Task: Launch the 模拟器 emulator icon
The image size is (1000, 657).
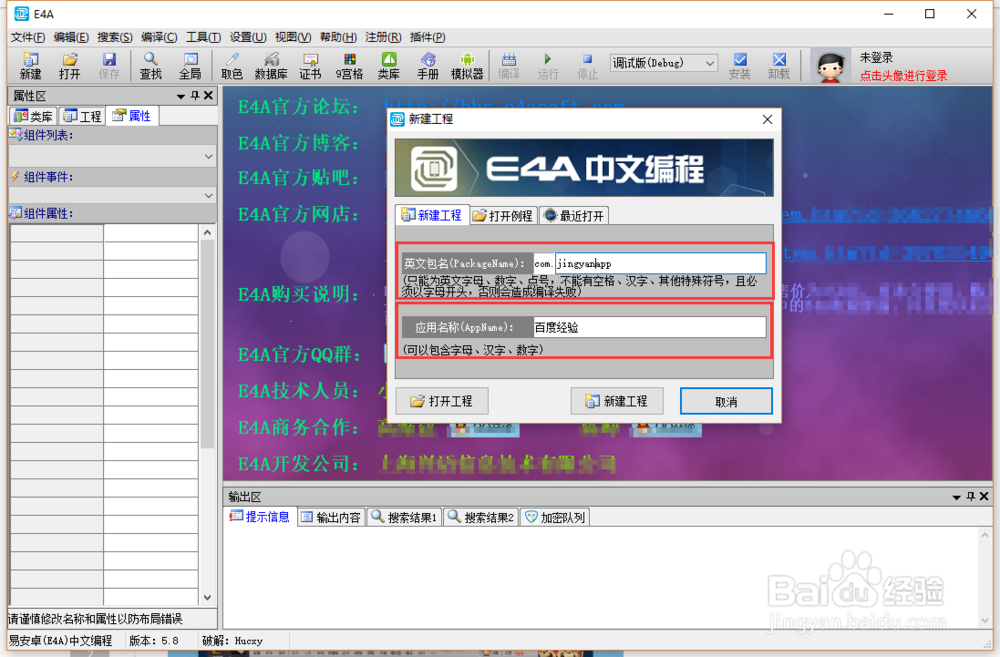Action: [x=467, y=64]
